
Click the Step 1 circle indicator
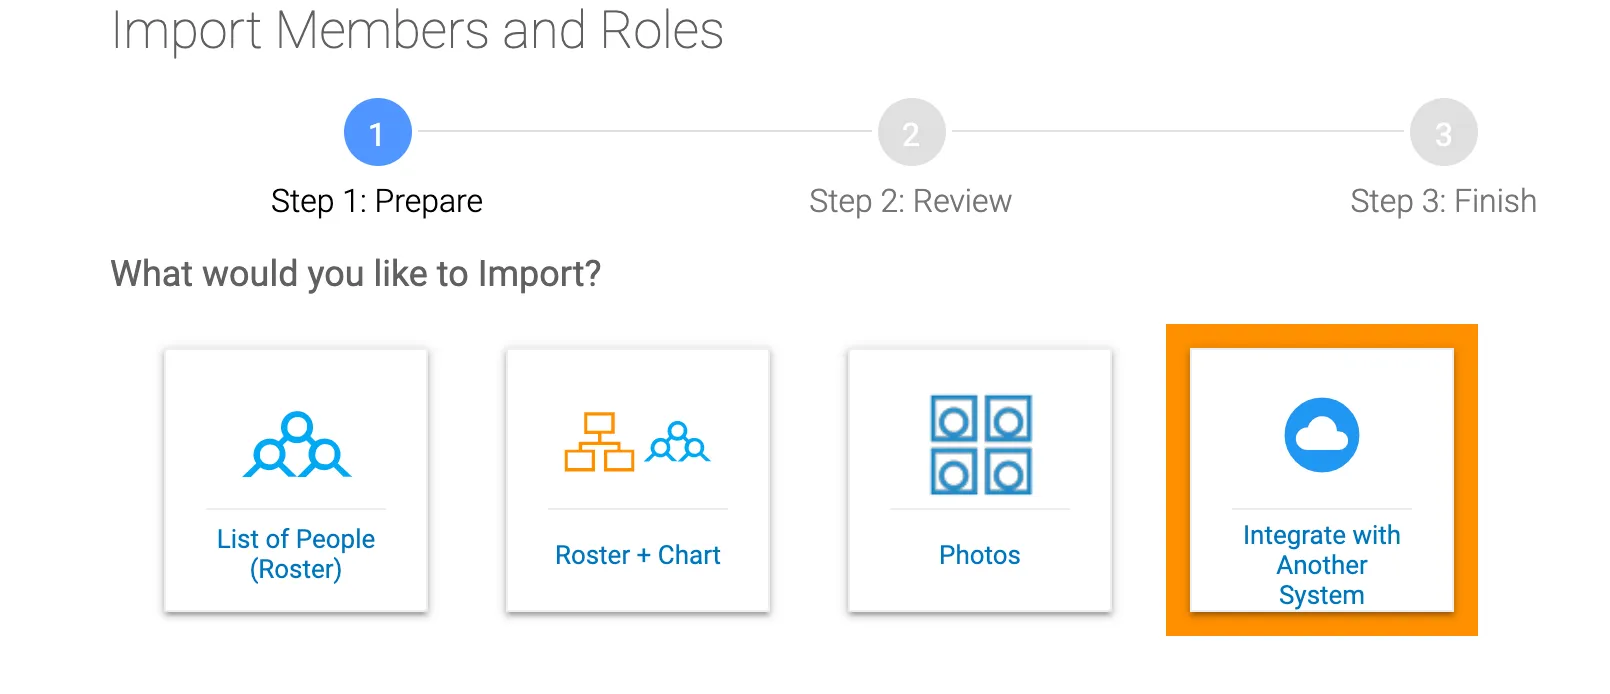click(377, 131)
